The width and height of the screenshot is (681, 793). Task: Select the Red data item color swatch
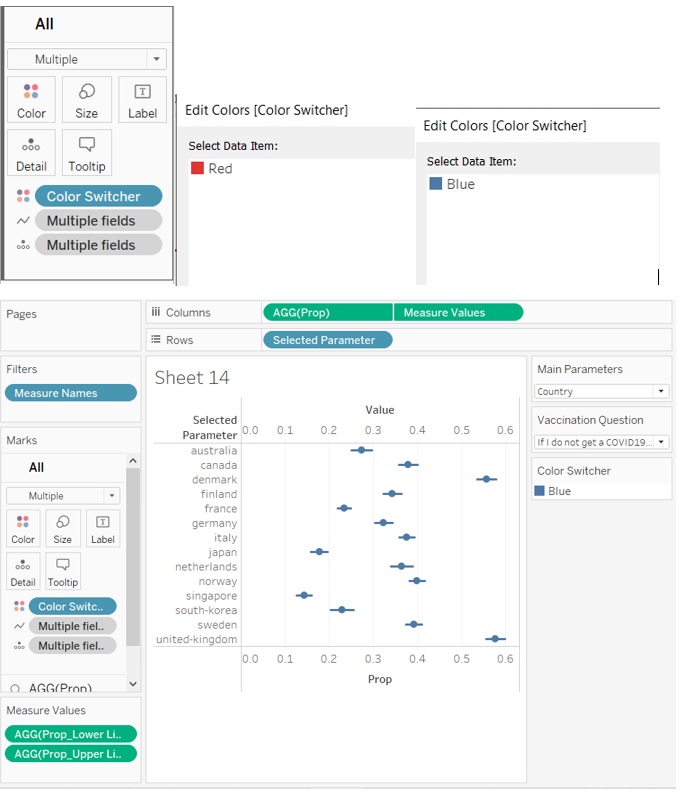[197, 168]
